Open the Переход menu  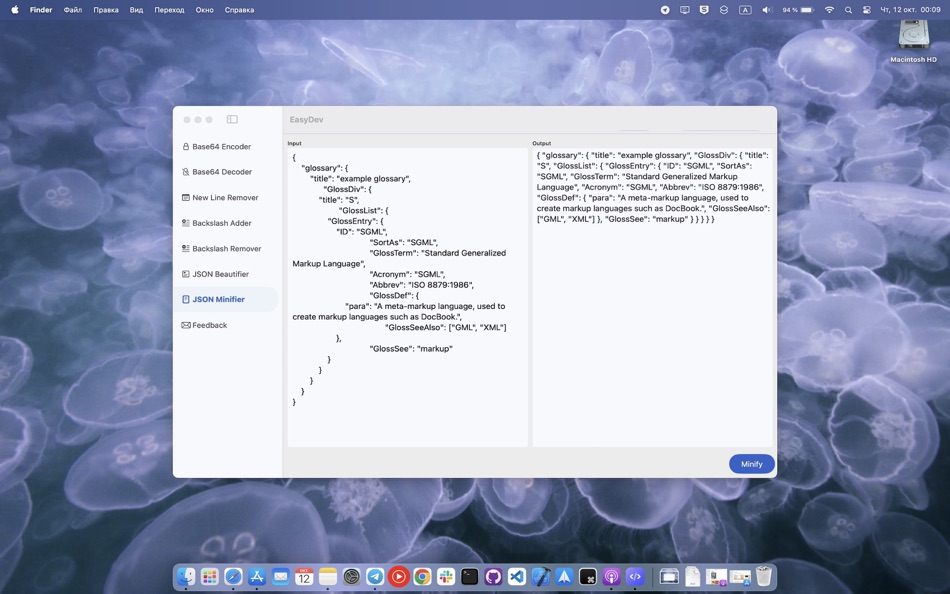pos(169,10)
